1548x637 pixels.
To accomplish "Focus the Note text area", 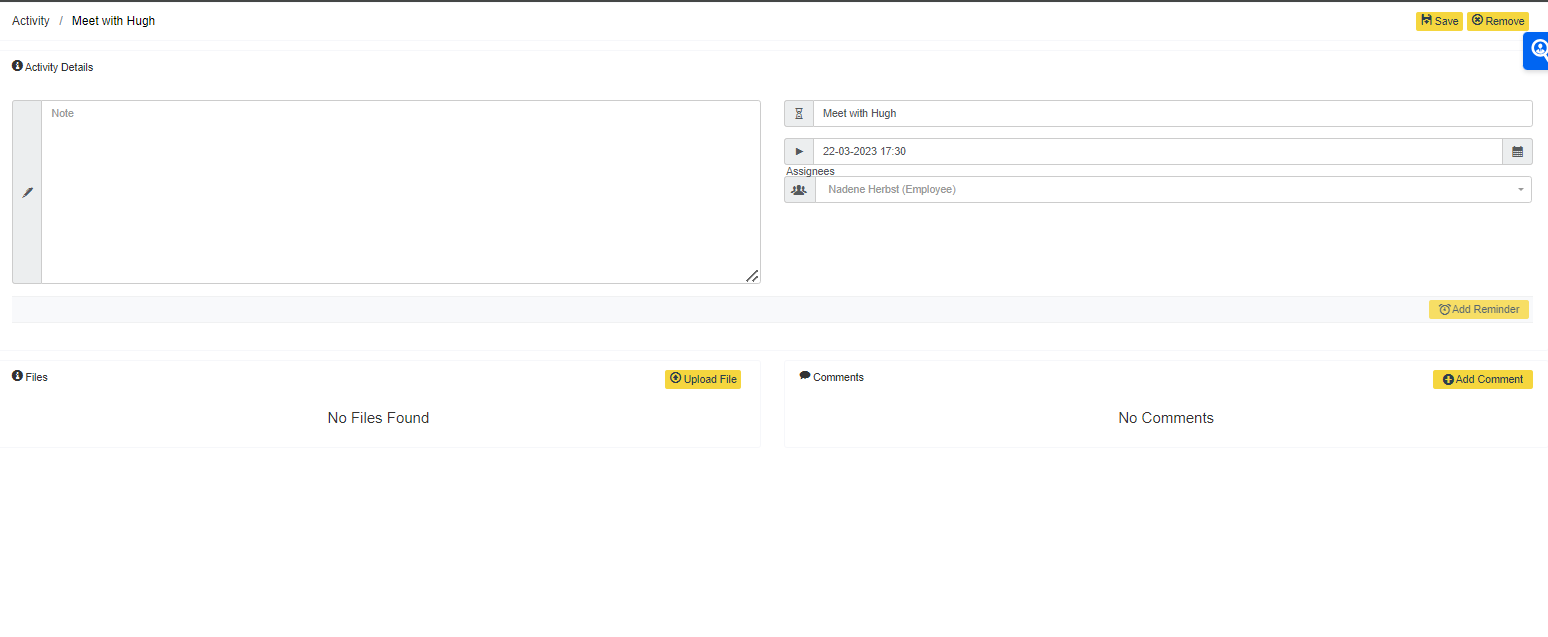I will click(401, 192).
